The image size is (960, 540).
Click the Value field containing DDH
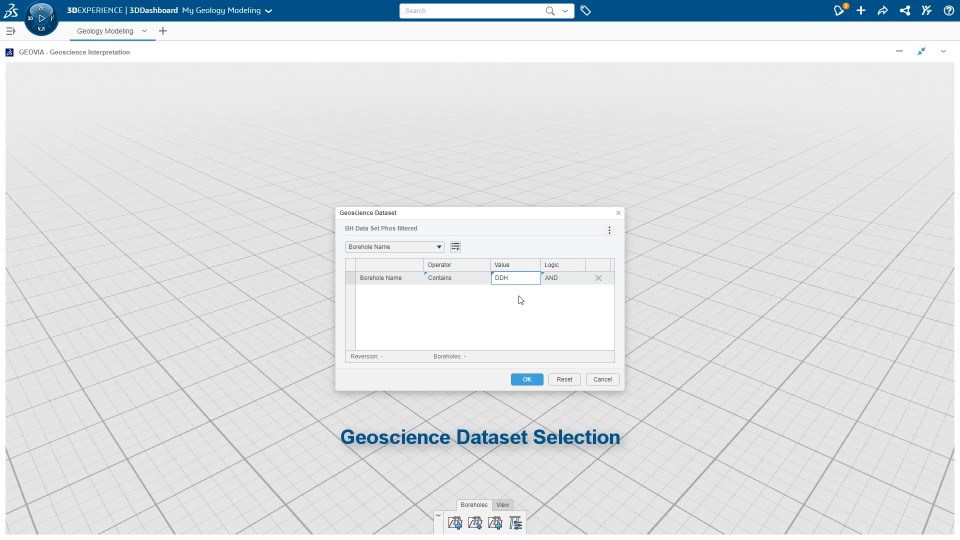pos(516,278)
